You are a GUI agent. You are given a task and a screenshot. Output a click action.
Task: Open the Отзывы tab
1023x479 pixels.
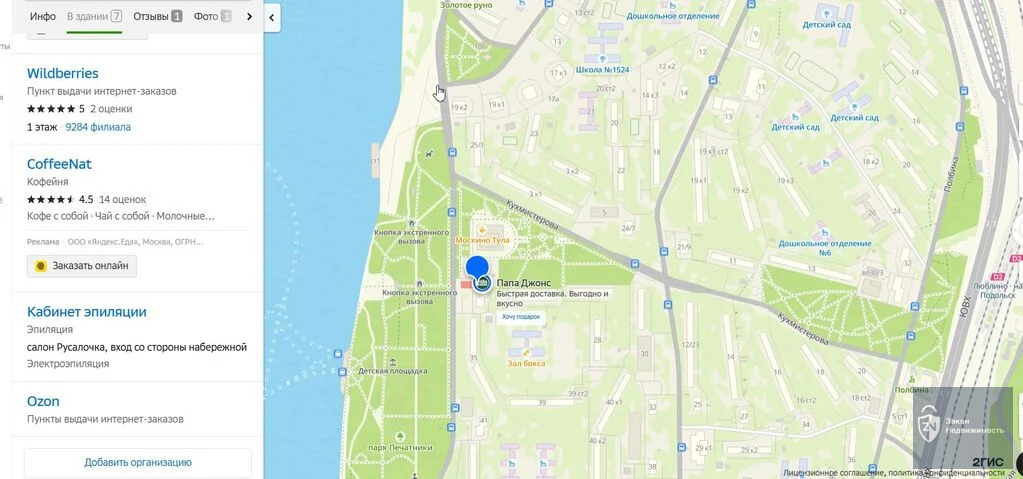click(158, 16)
